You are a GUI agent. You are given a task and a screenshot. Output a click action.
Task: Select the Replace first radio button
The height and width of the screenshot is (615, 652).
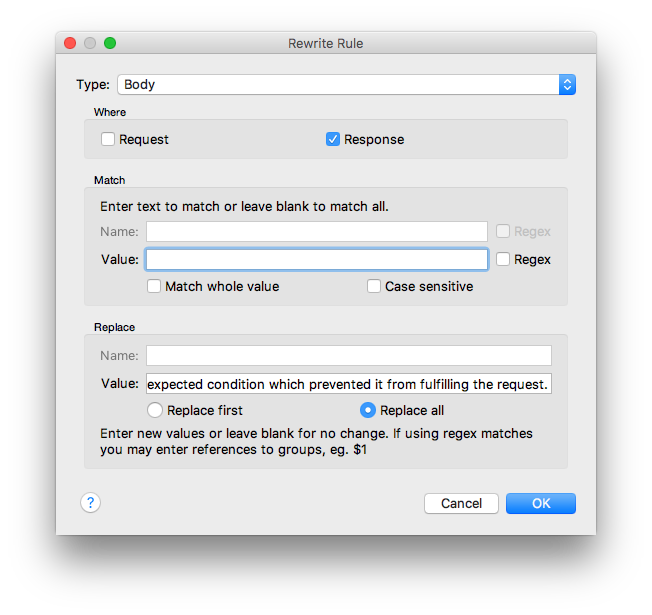[155, 410]
